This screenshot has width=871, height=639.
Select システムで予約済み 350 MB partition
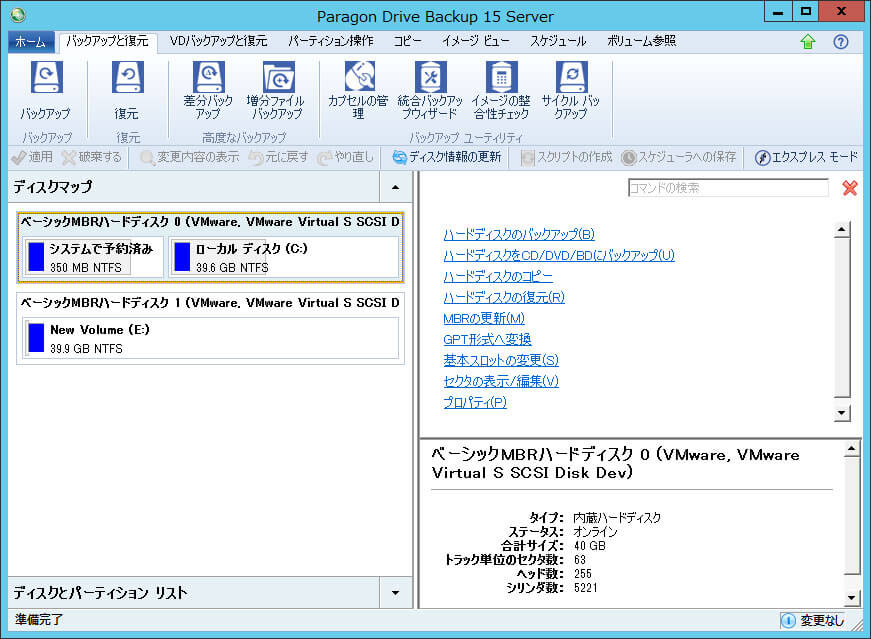click(x=92, y=257)
